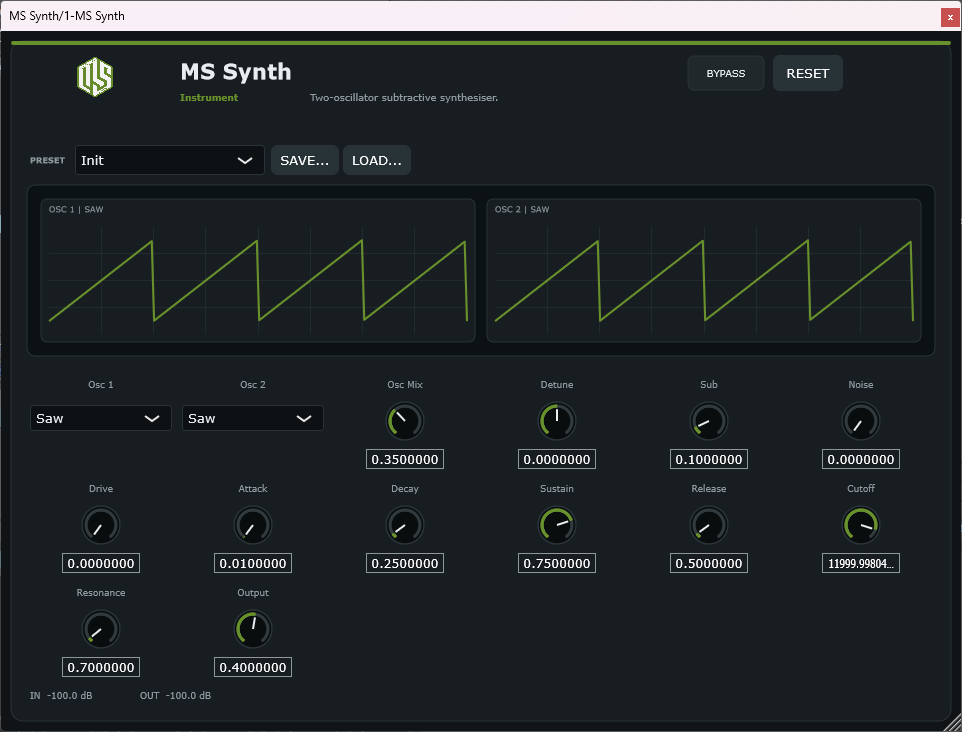Click the Detune value field
This screenshot has height=732, width=962.
pyautogui.click(x=557, y=460)
